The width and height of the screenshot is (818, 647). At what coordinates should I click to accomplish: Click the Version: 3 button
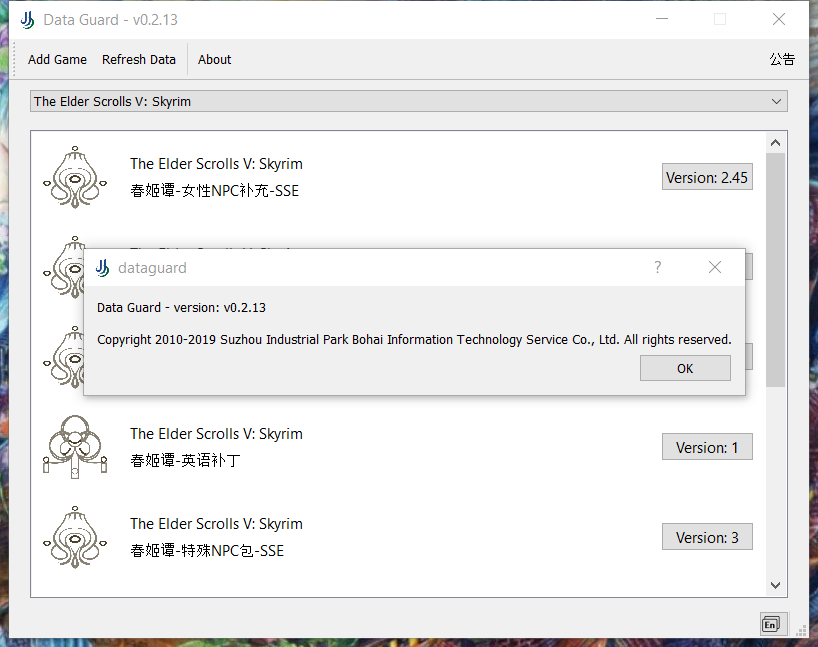tap(707, 537)
